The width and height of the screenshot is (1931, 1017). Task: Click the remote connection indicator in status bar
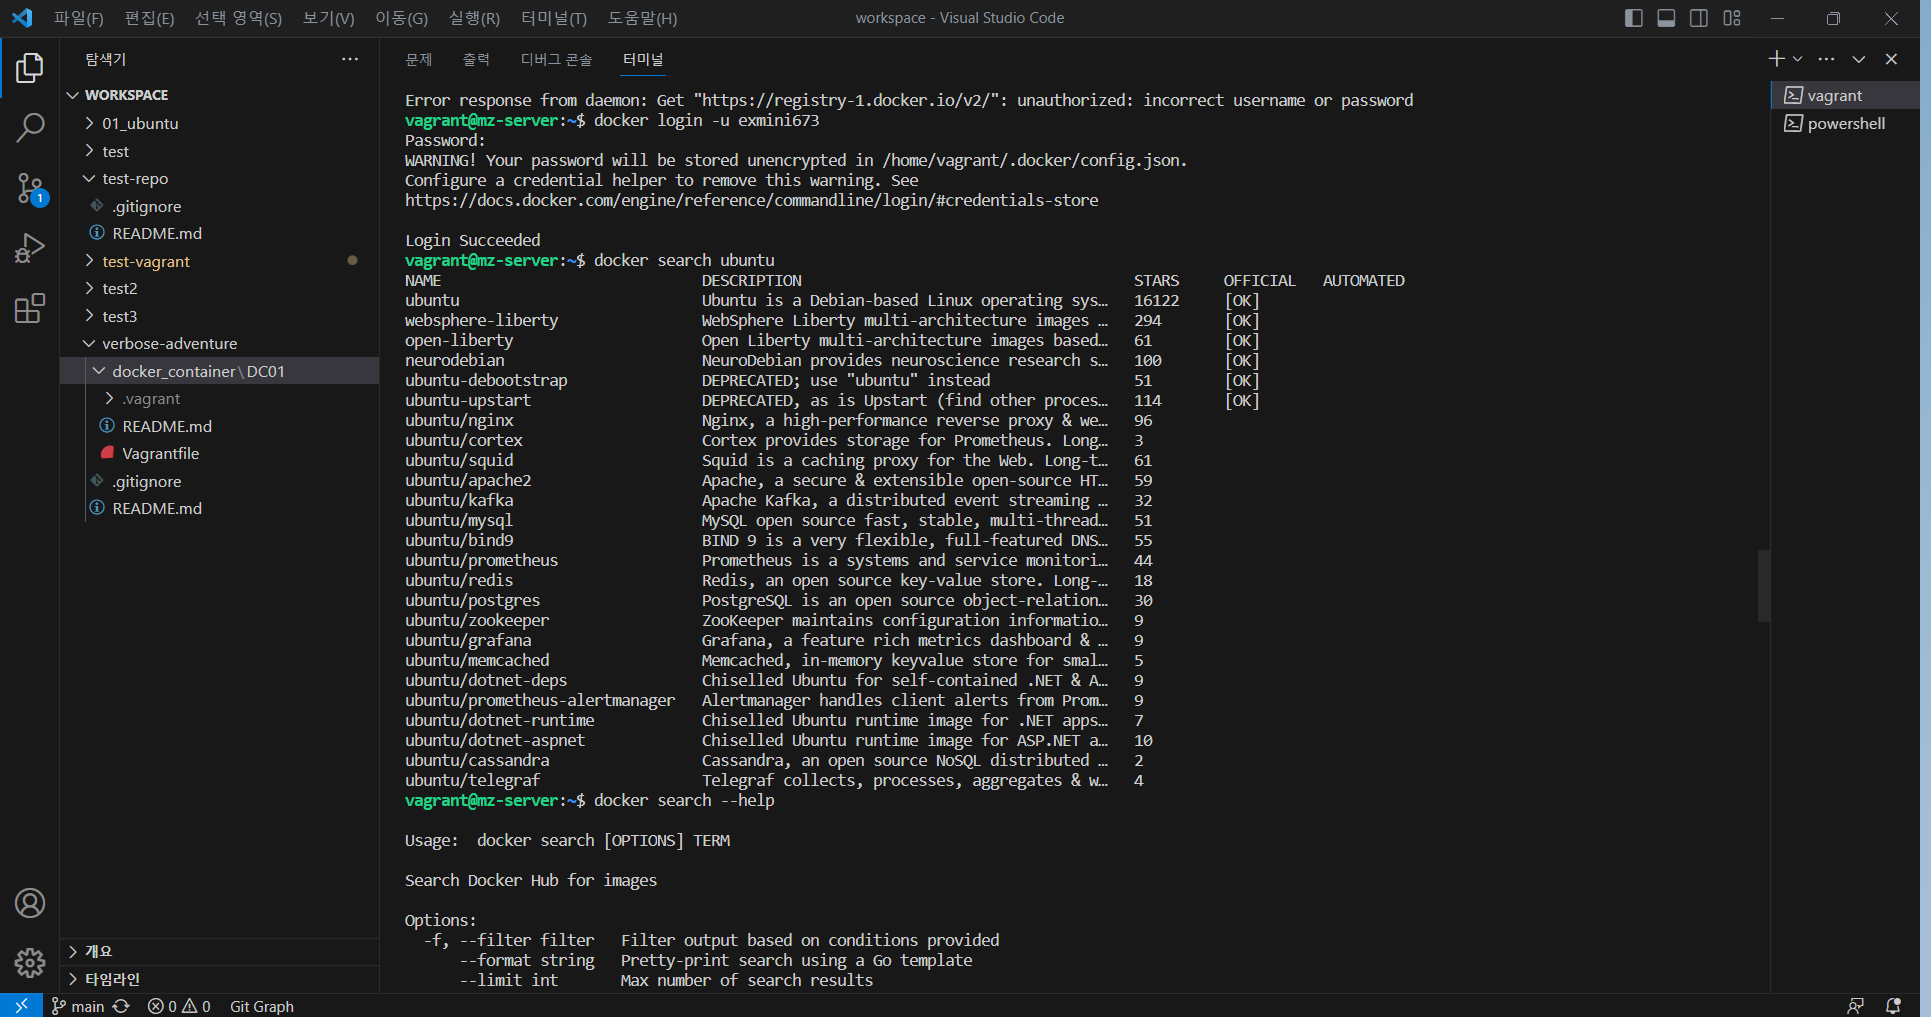(20, 1006)
